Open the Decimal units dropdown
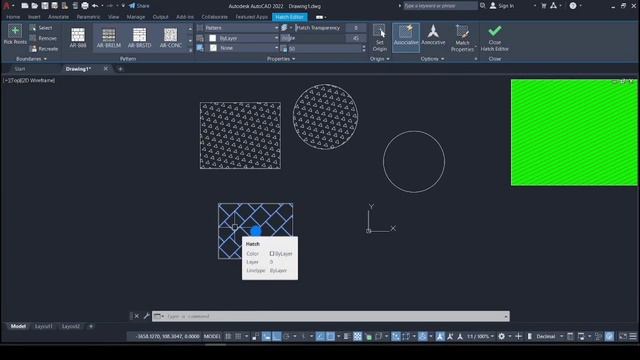 (x=549, y=336)
